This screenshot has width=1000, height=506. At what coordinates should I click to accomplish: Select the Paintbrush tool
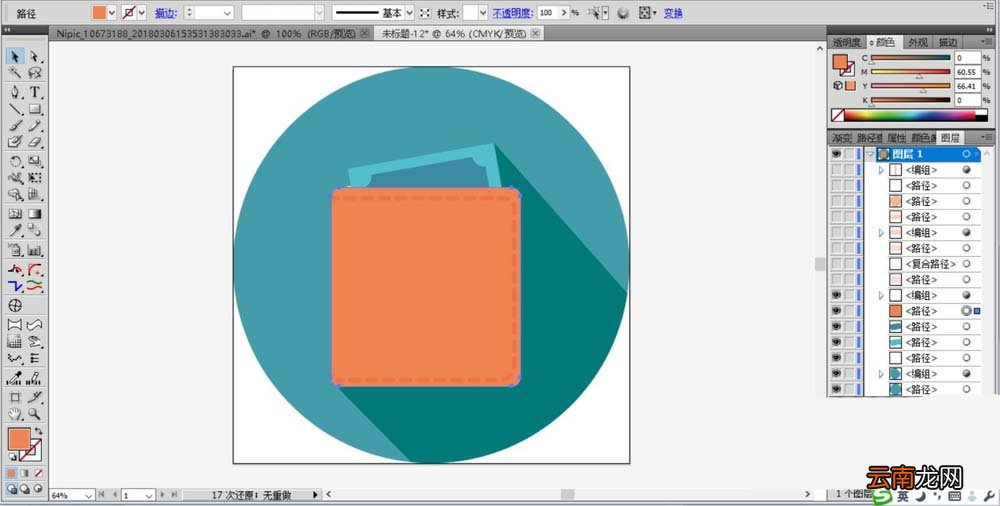tap(15, 126)
